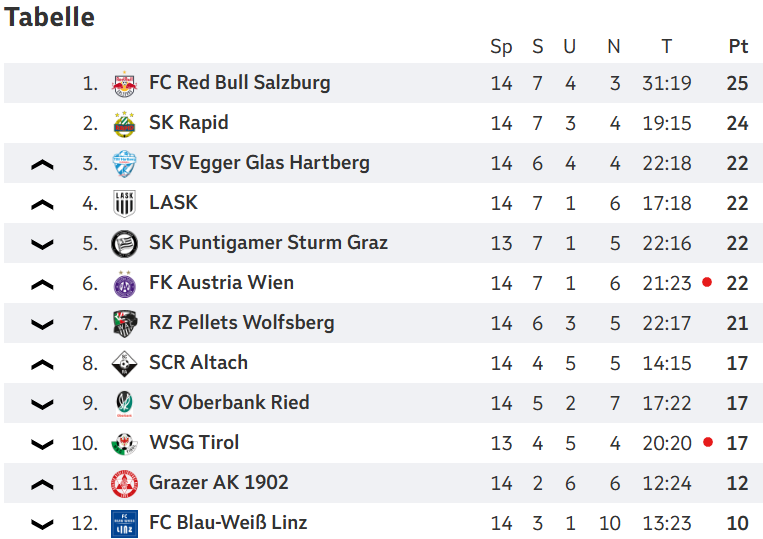Open the Grazer AK 1902 team link
This screenshot has height=539, width=763.
click(218, 483)
